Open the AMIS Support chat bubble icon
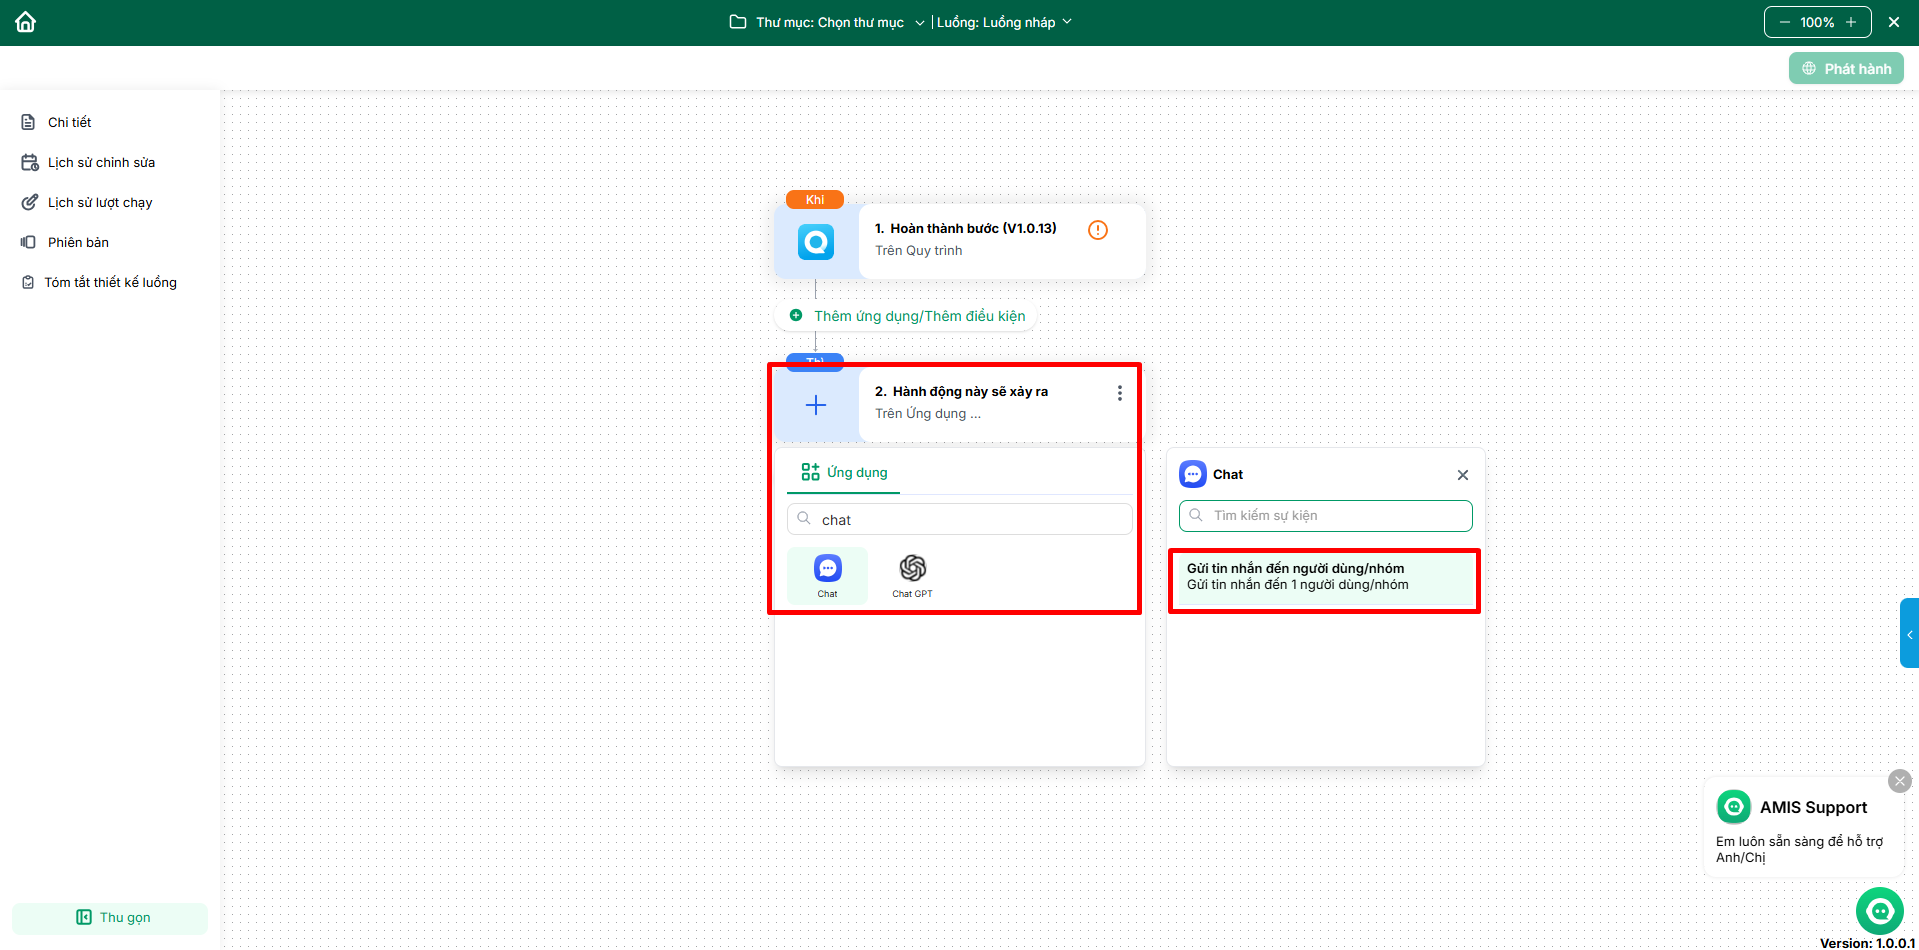 (1879, 910)
